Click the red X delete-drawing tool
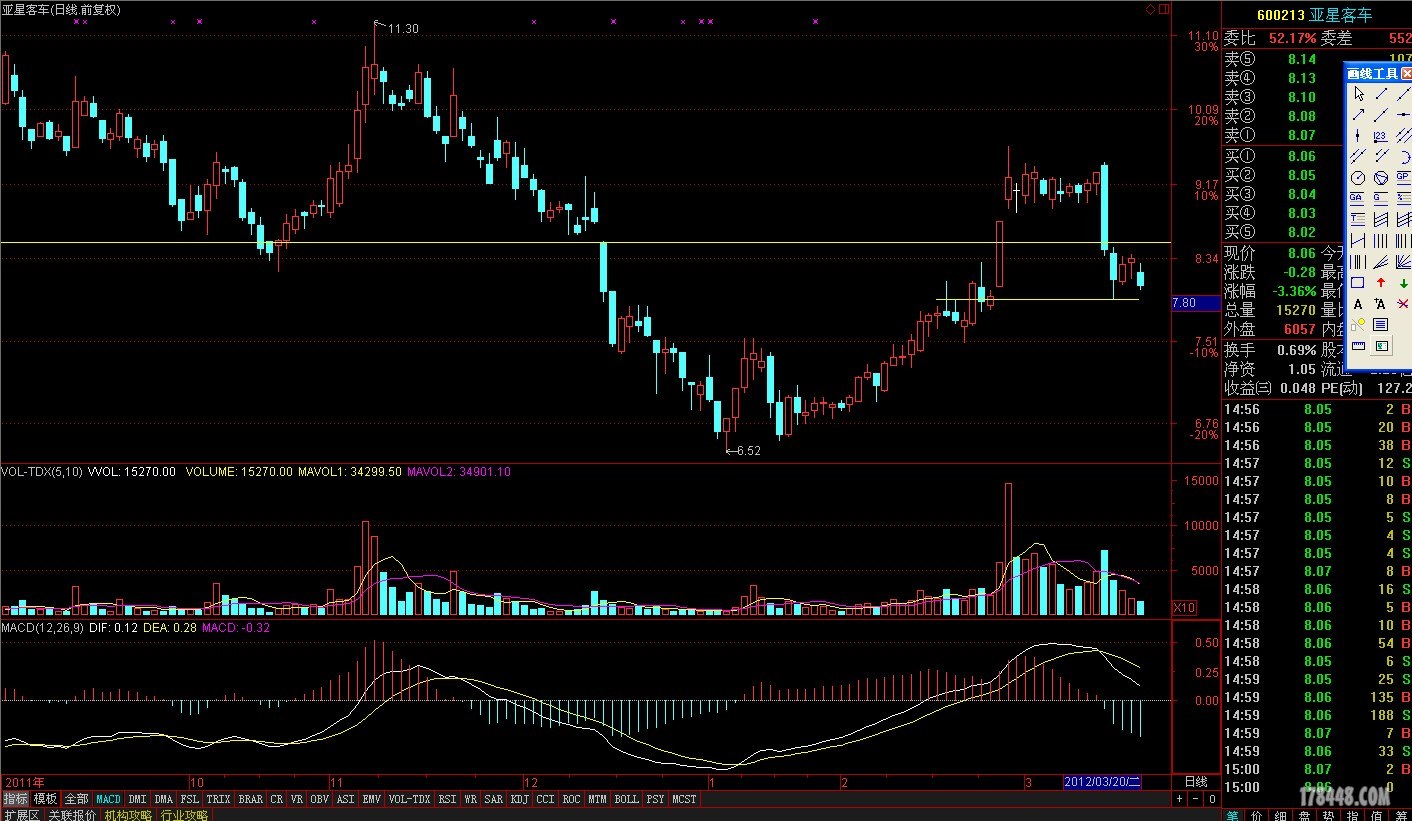The height and width of the screenshot is (821, 1412). click(x=1404, y=304)
